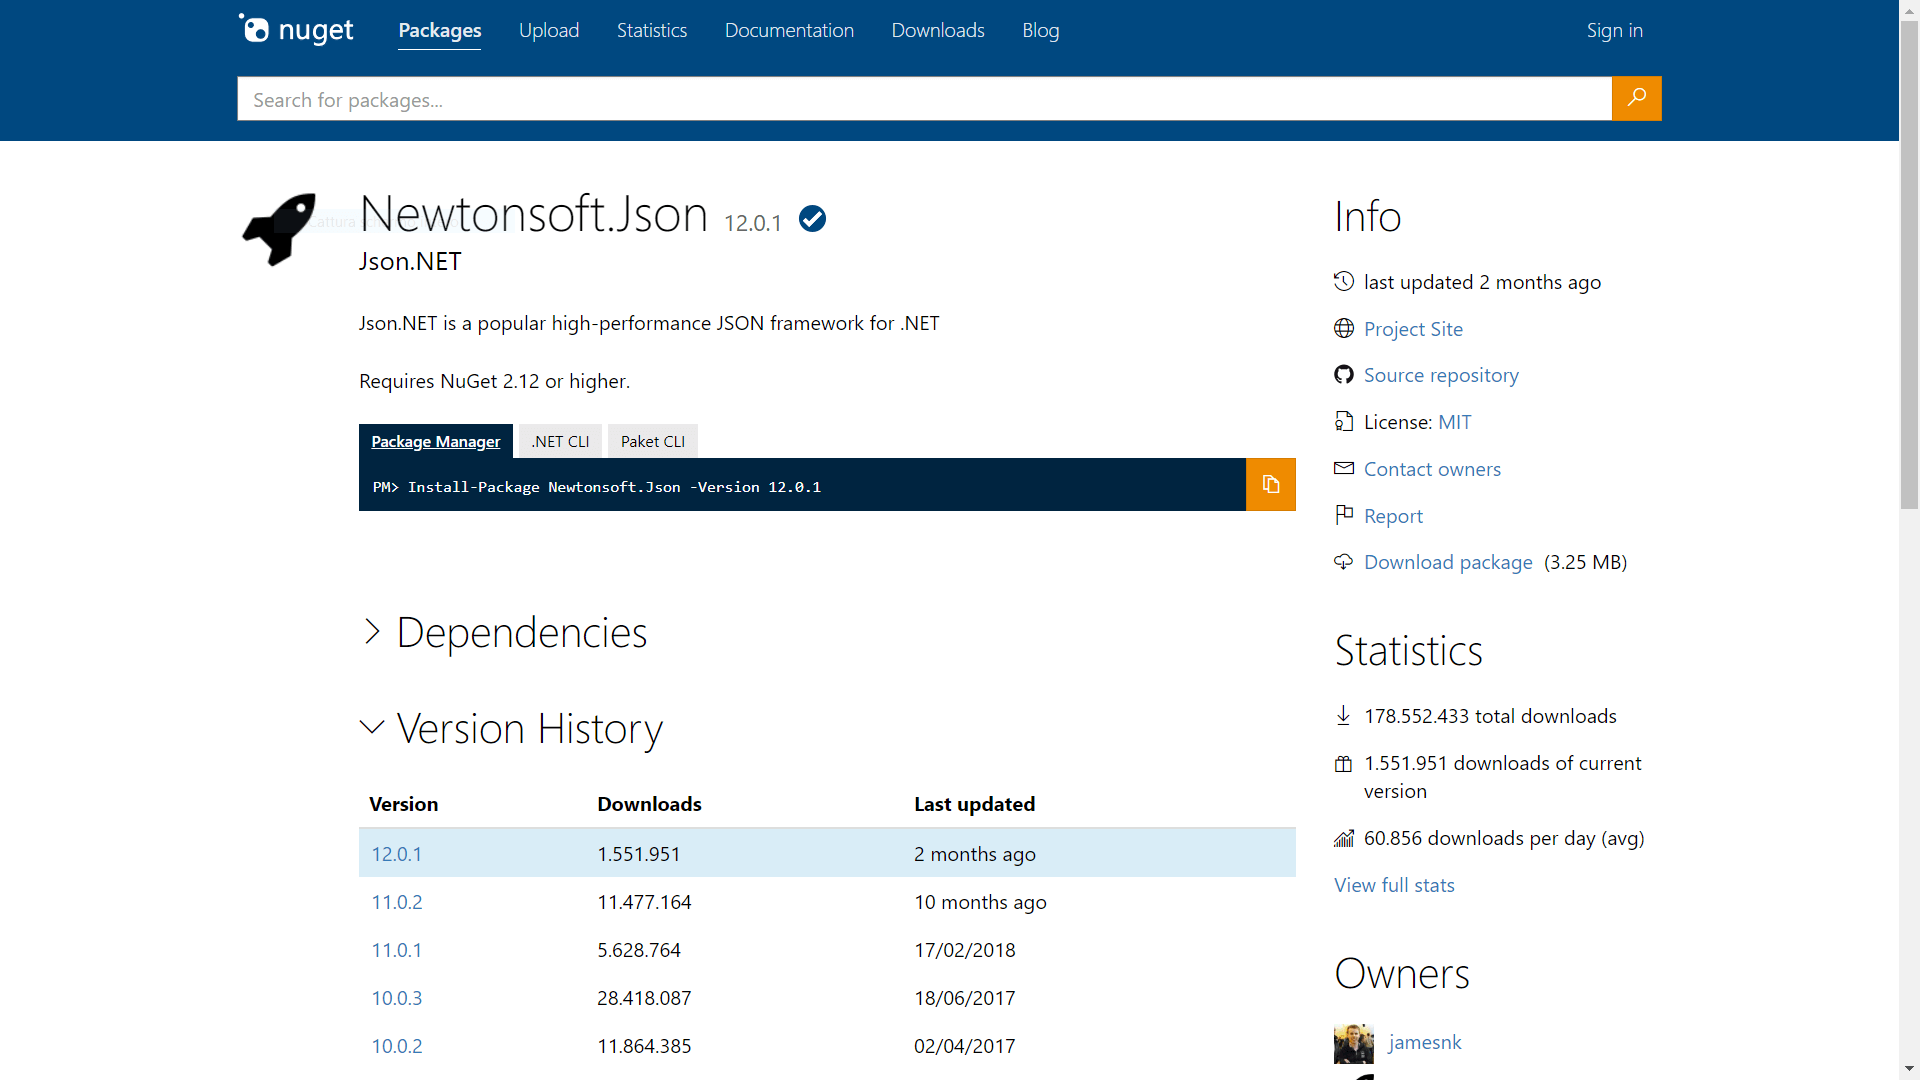Screen dimensions: 1920x1080
Task: Open Source repository via the GitHub icon
Action: (x=1344, y=374)
